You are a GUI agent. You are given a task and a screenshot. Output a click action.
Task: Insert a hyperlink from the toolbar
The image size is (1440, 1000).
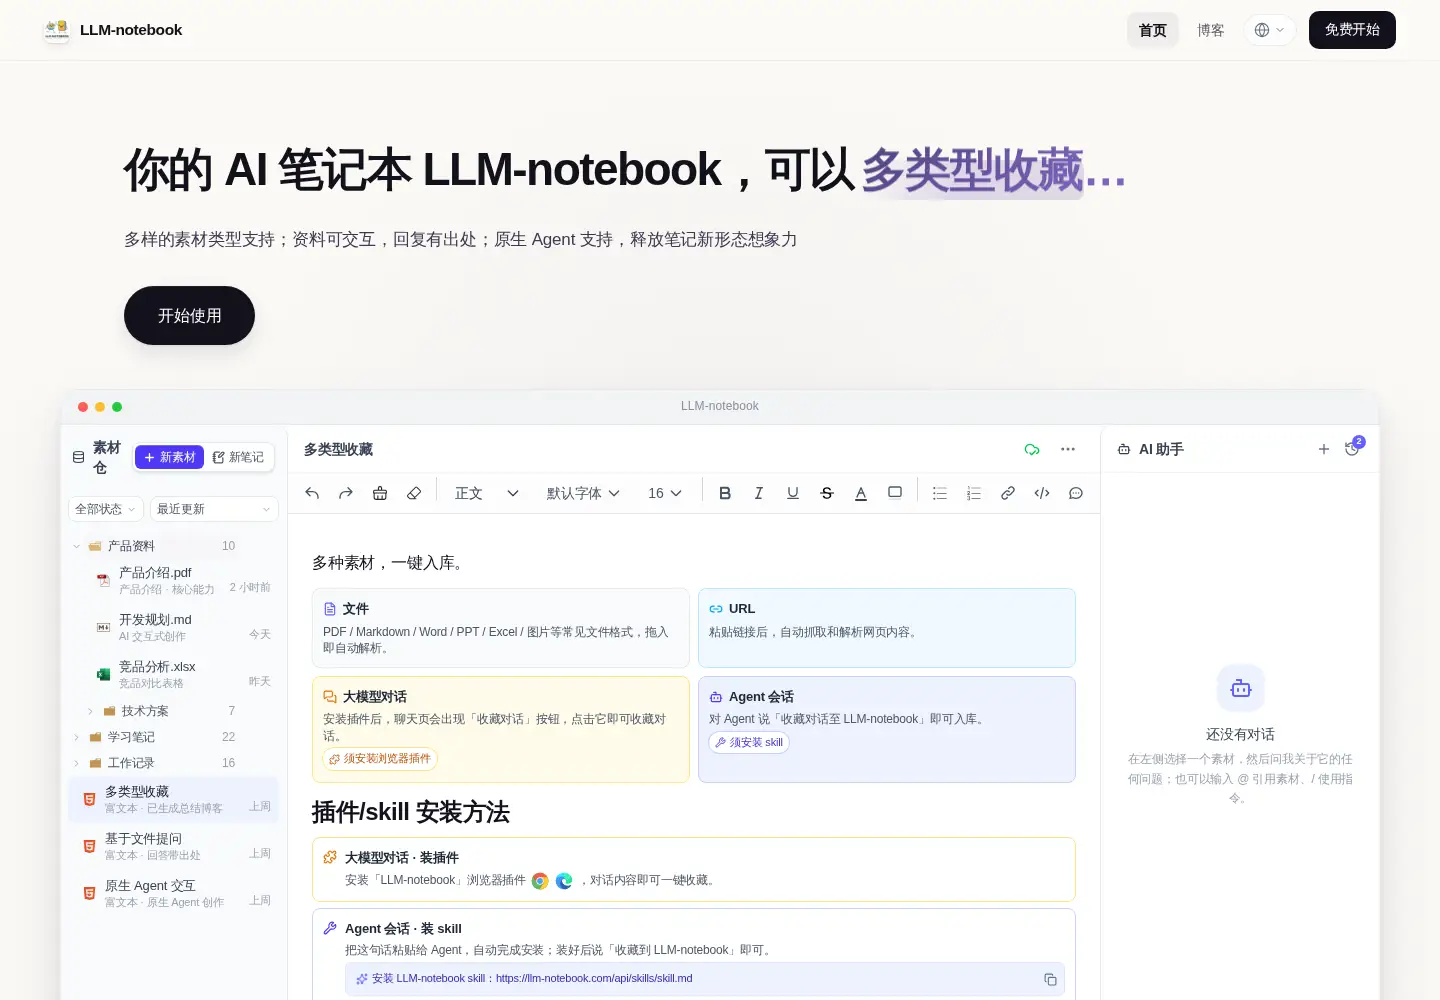pos(1008,493)
